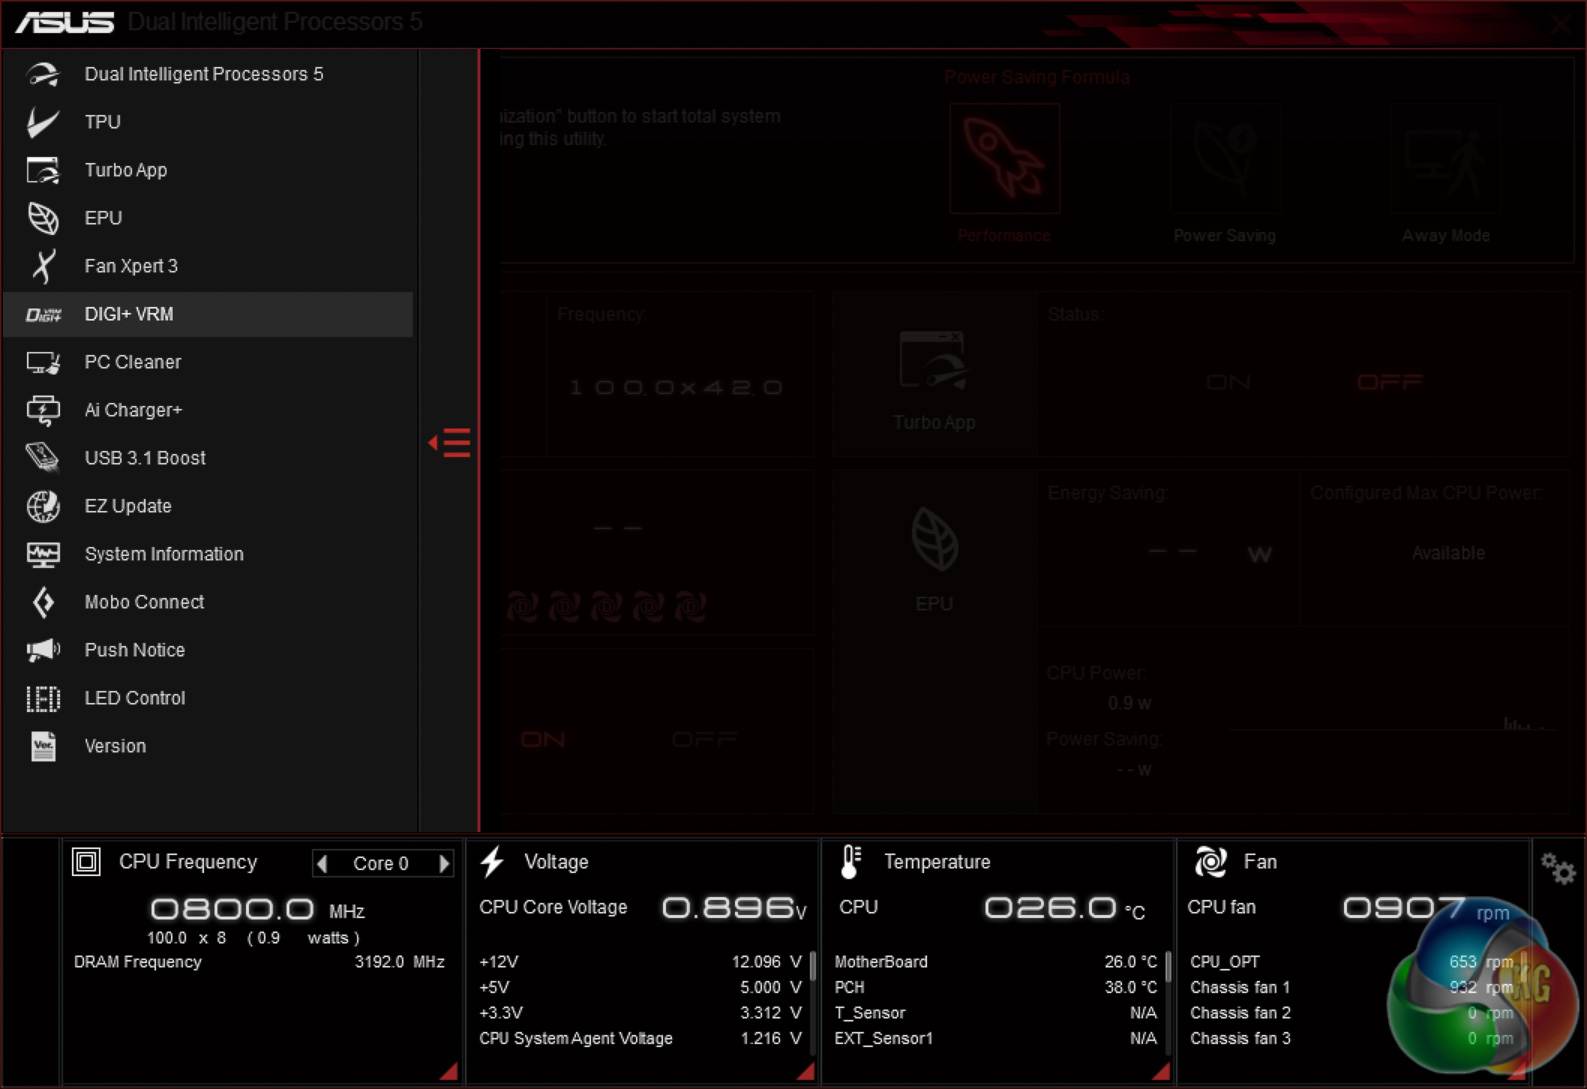Click the CPU System Agent Voltage row

tap(640, 1038)
